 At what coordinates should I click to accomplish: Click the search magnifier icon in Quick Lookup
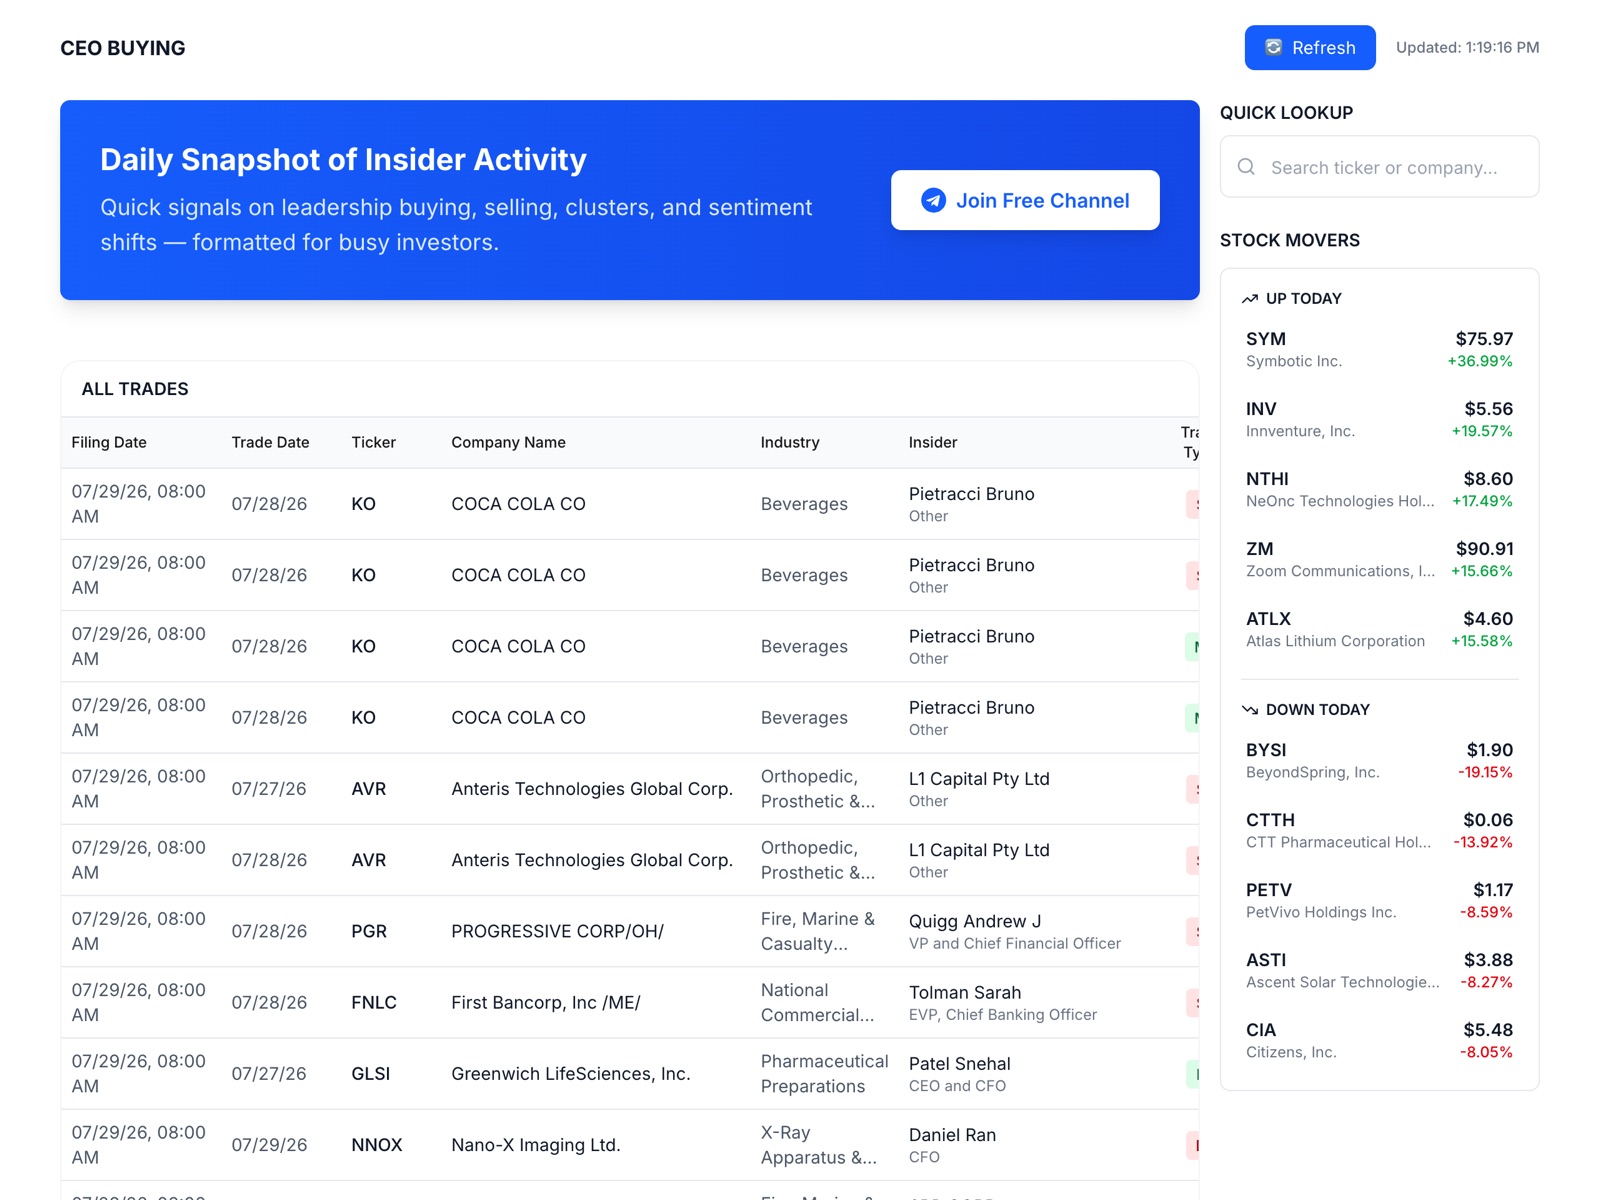1246,167
